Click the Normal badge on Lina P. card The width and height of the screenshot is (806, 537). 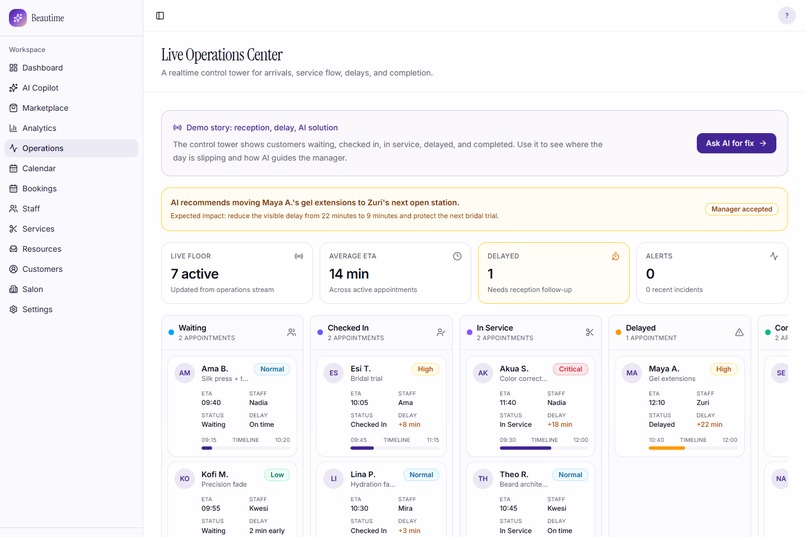click(x=421, y=475)
